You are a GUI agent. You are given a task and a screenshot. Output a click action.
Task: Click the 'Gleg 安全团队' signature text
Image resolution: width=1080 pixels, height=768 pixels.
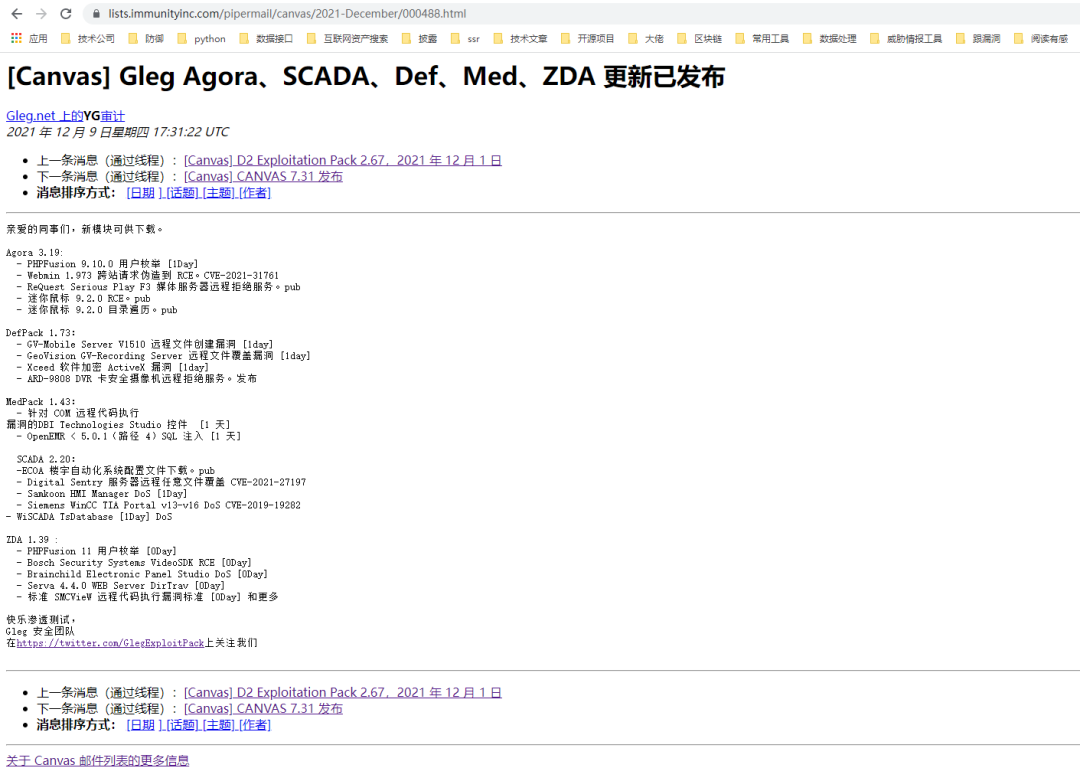pyautogui.click(x=40, y=632)
